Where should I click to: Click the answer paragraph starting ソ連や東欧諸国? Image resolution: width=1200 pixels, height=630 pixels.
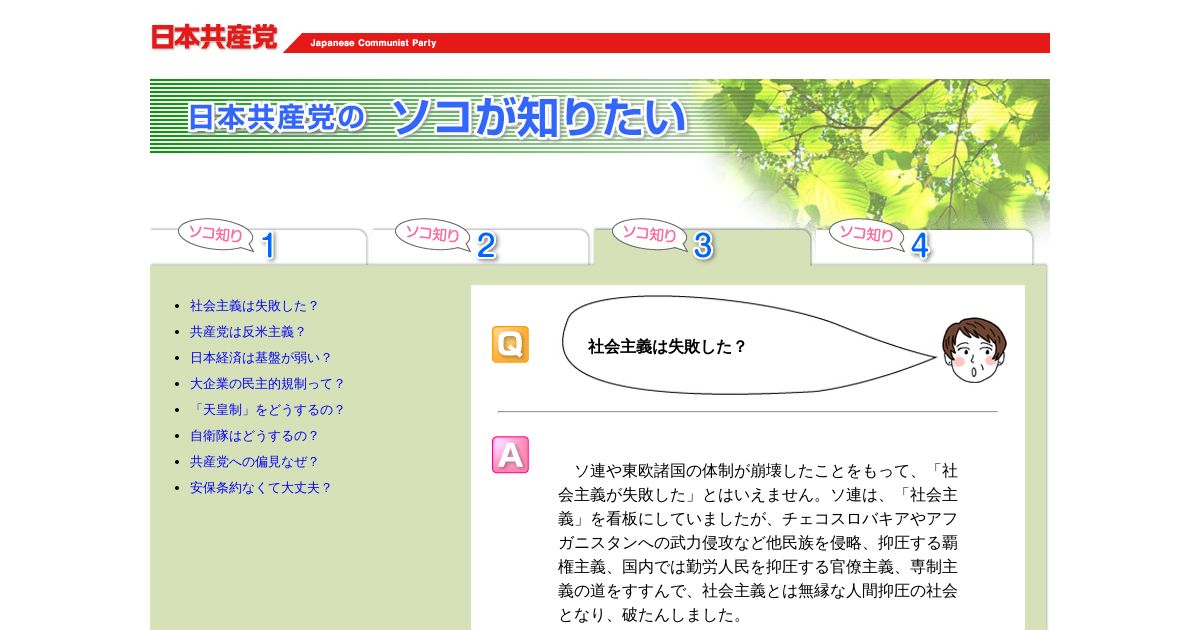(x=758, y=542)
